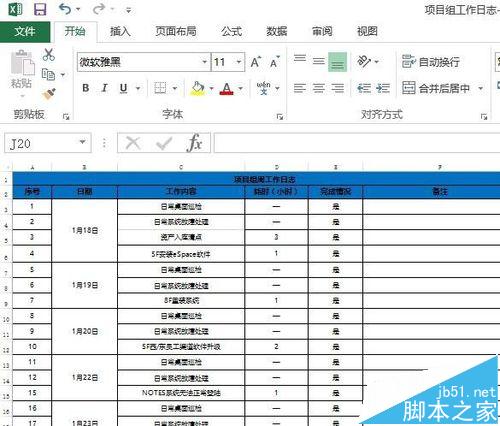Screen dimensions: 500x426
Task: Select the 工作内容 header cell
Action: [x=181, y=191]
